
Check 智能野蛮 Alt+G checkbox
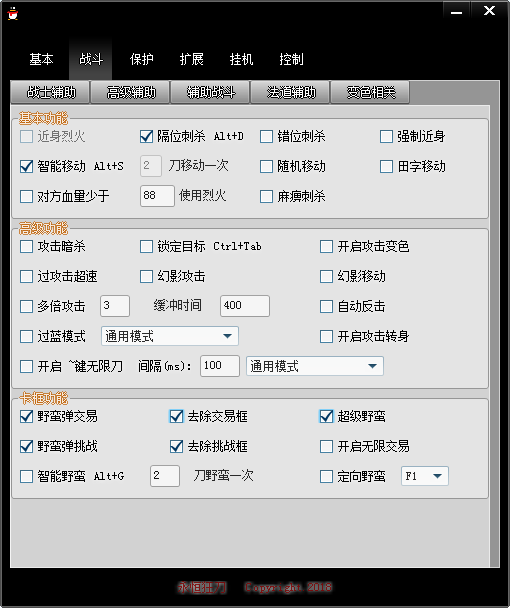(x=26, y=476)
